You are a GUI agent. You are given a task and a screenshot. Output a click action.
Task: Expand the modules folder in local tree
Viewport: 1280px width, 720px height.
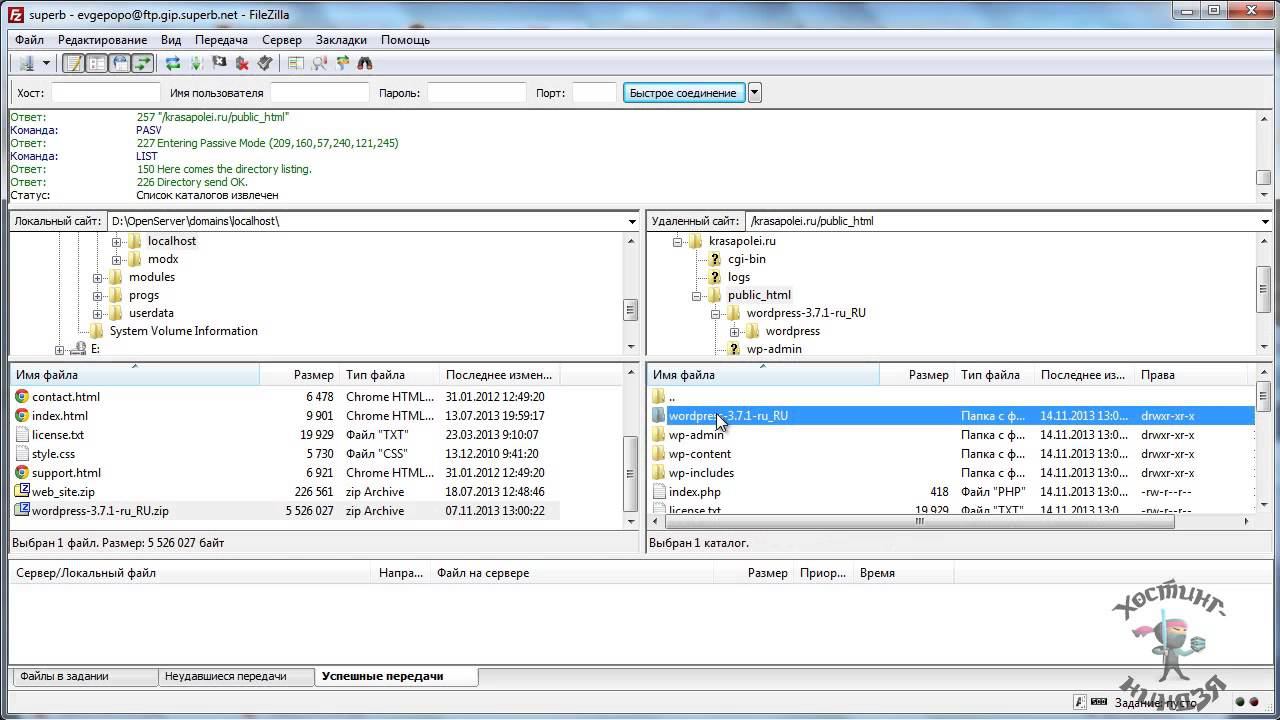click(x=98, y=277)
